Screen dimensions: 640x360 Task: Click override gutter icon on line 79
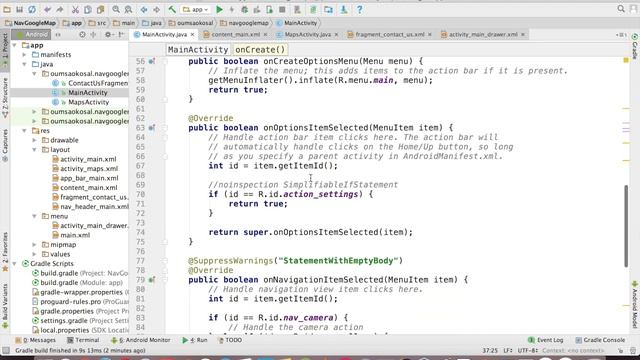(x=151, y=280)
